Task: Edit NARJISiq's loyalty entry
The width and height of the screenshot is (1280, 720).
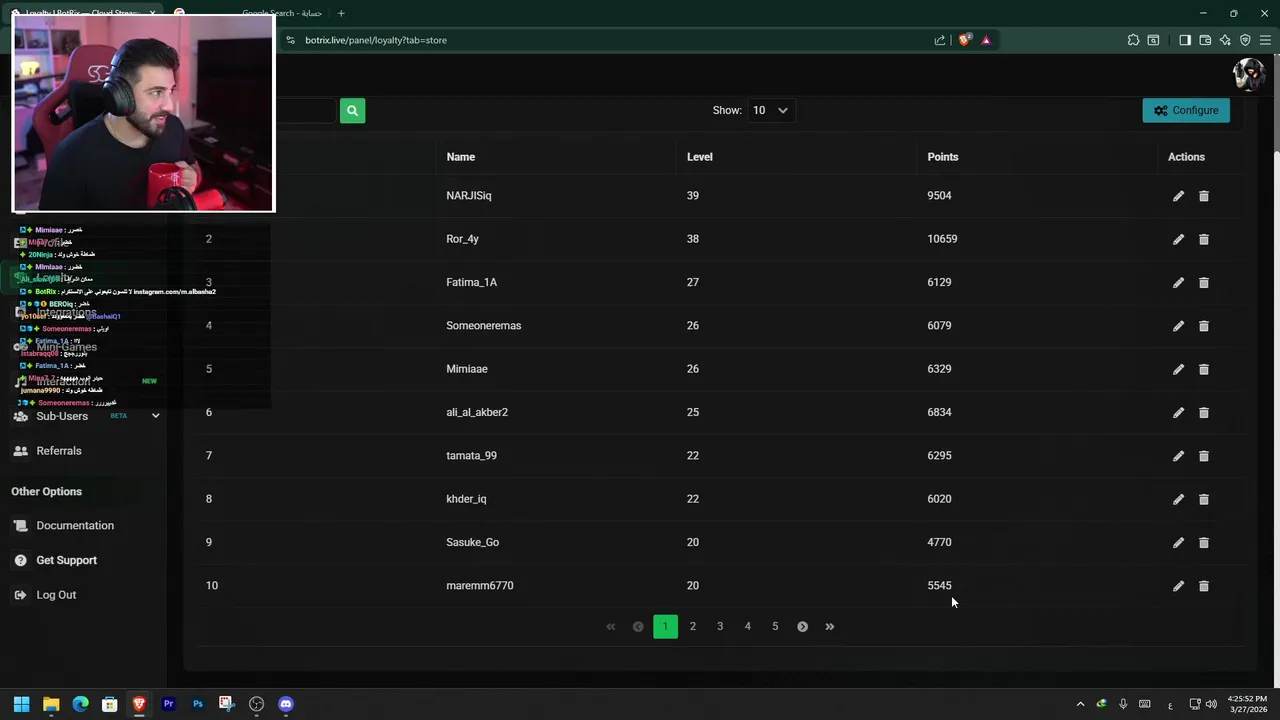Action: point(1178,196)
